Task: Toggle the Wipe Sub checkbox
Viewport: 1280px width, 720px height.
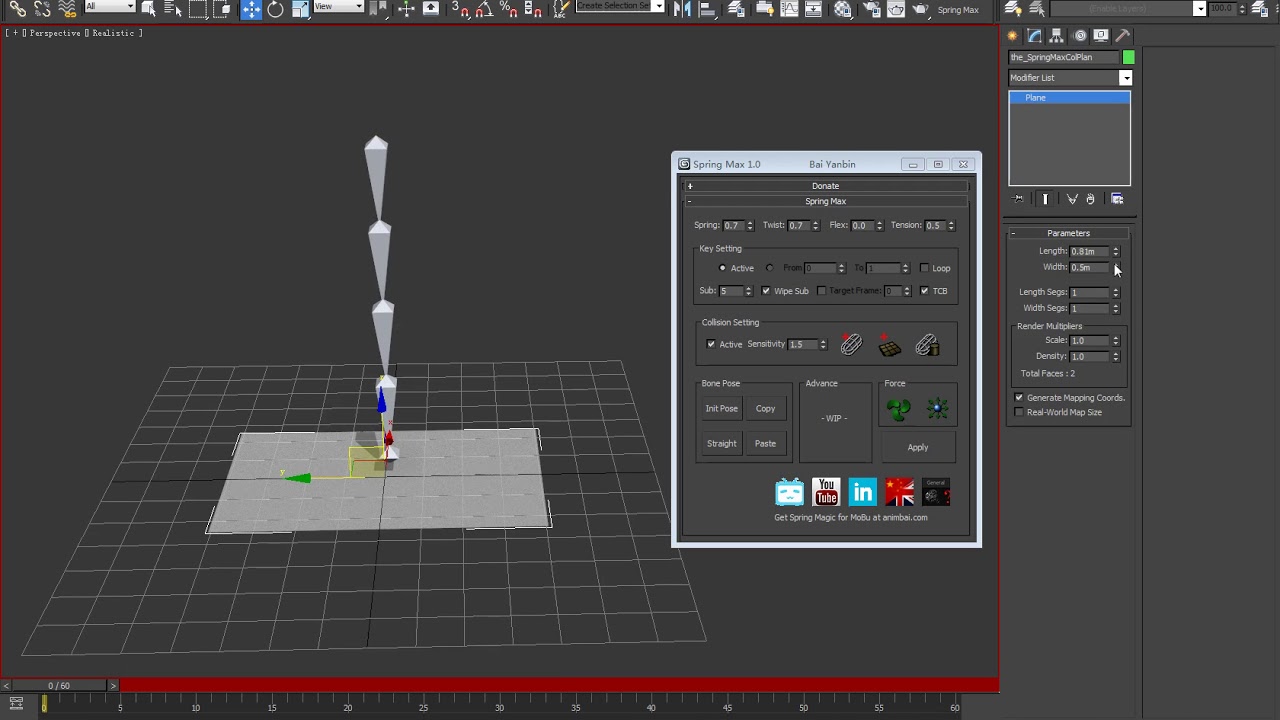Action: pyautogui.click(x=766, y=291)
